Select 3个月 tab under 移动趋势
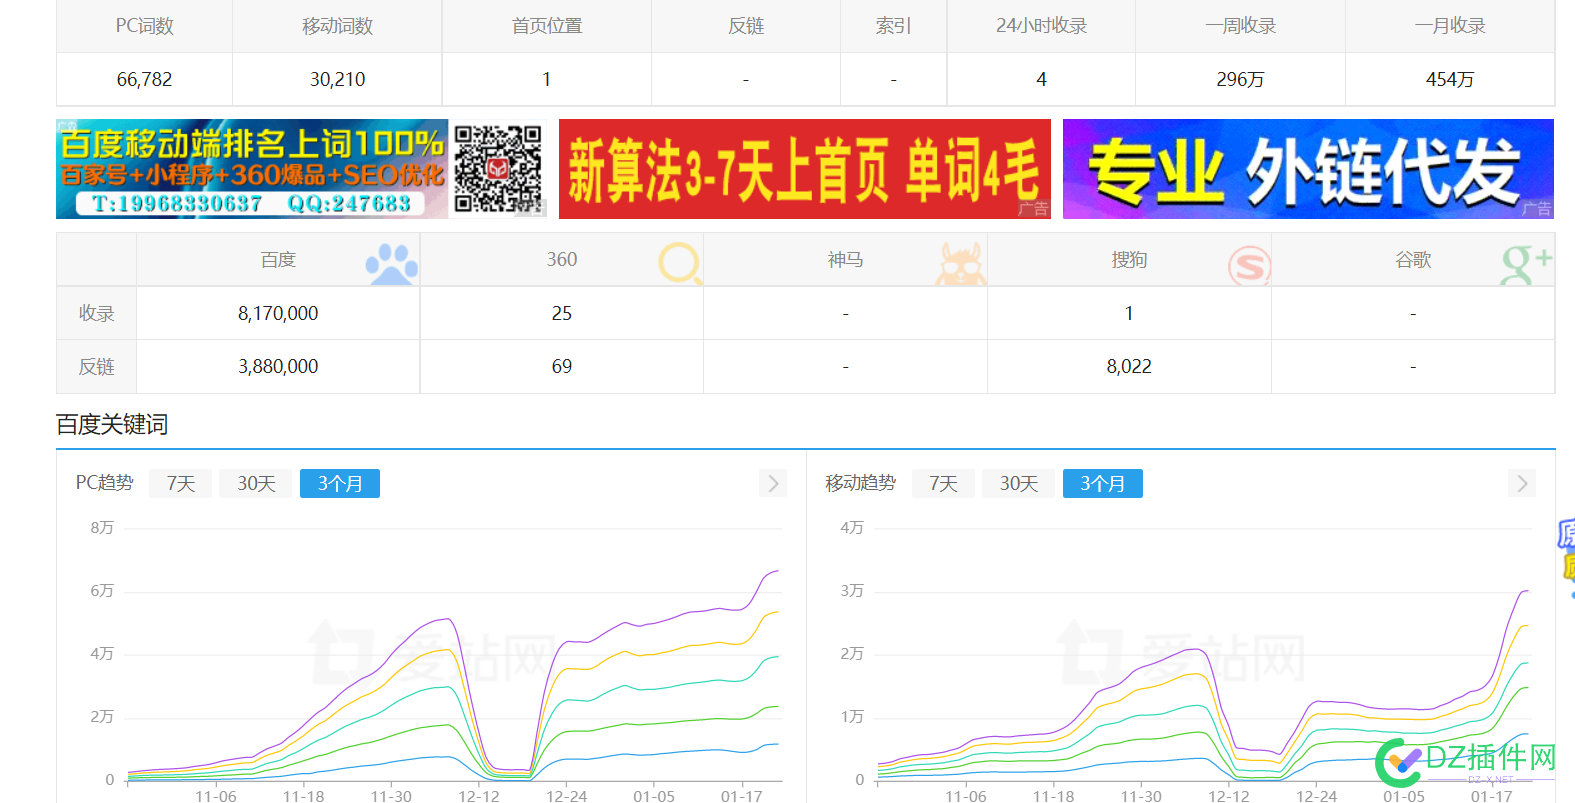Screen dimensions: 1575x803 coord(1103,484)
